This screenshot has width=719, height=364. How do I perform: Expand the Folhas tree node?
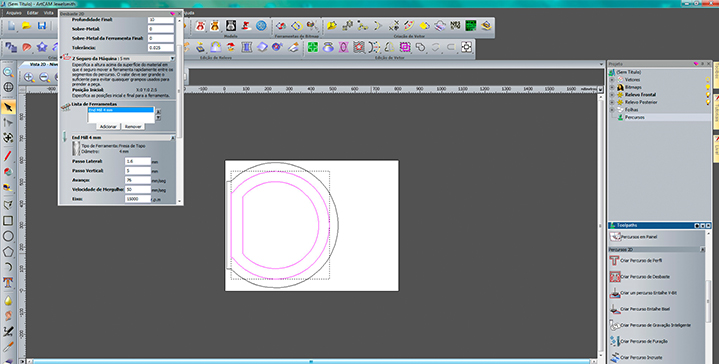coord(612,110)
